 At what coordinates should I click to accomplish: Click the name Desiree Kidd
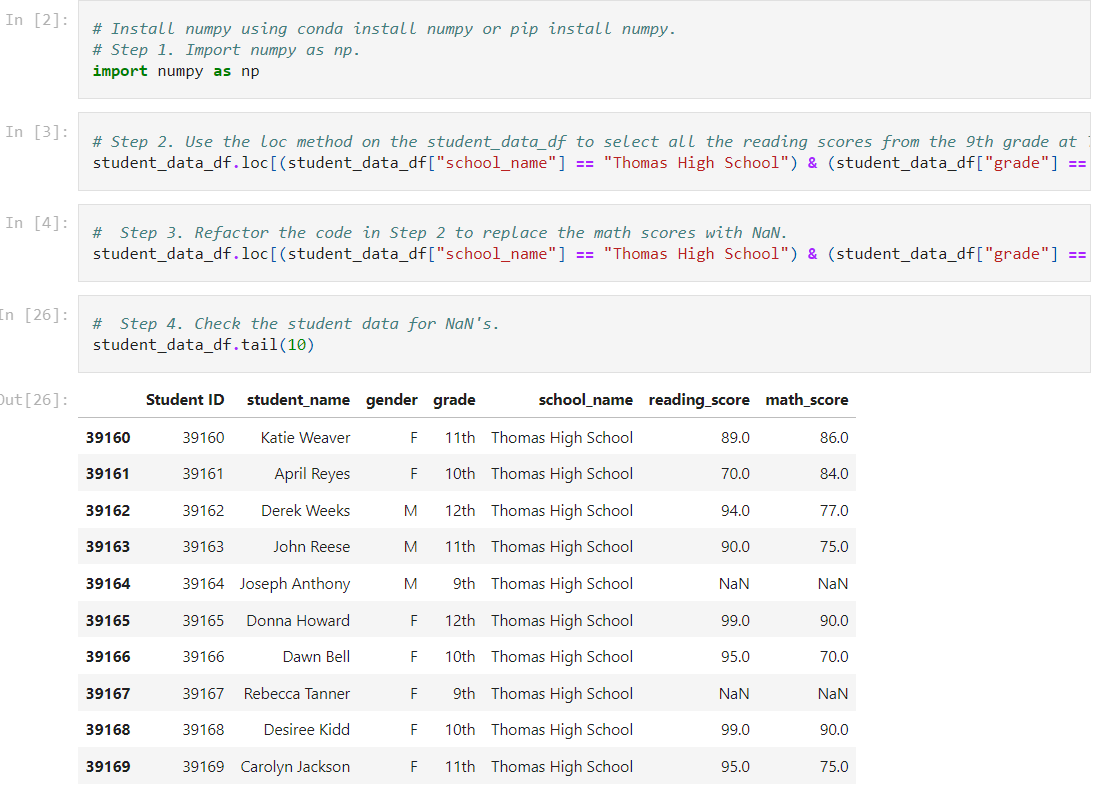tap(307, 730)
